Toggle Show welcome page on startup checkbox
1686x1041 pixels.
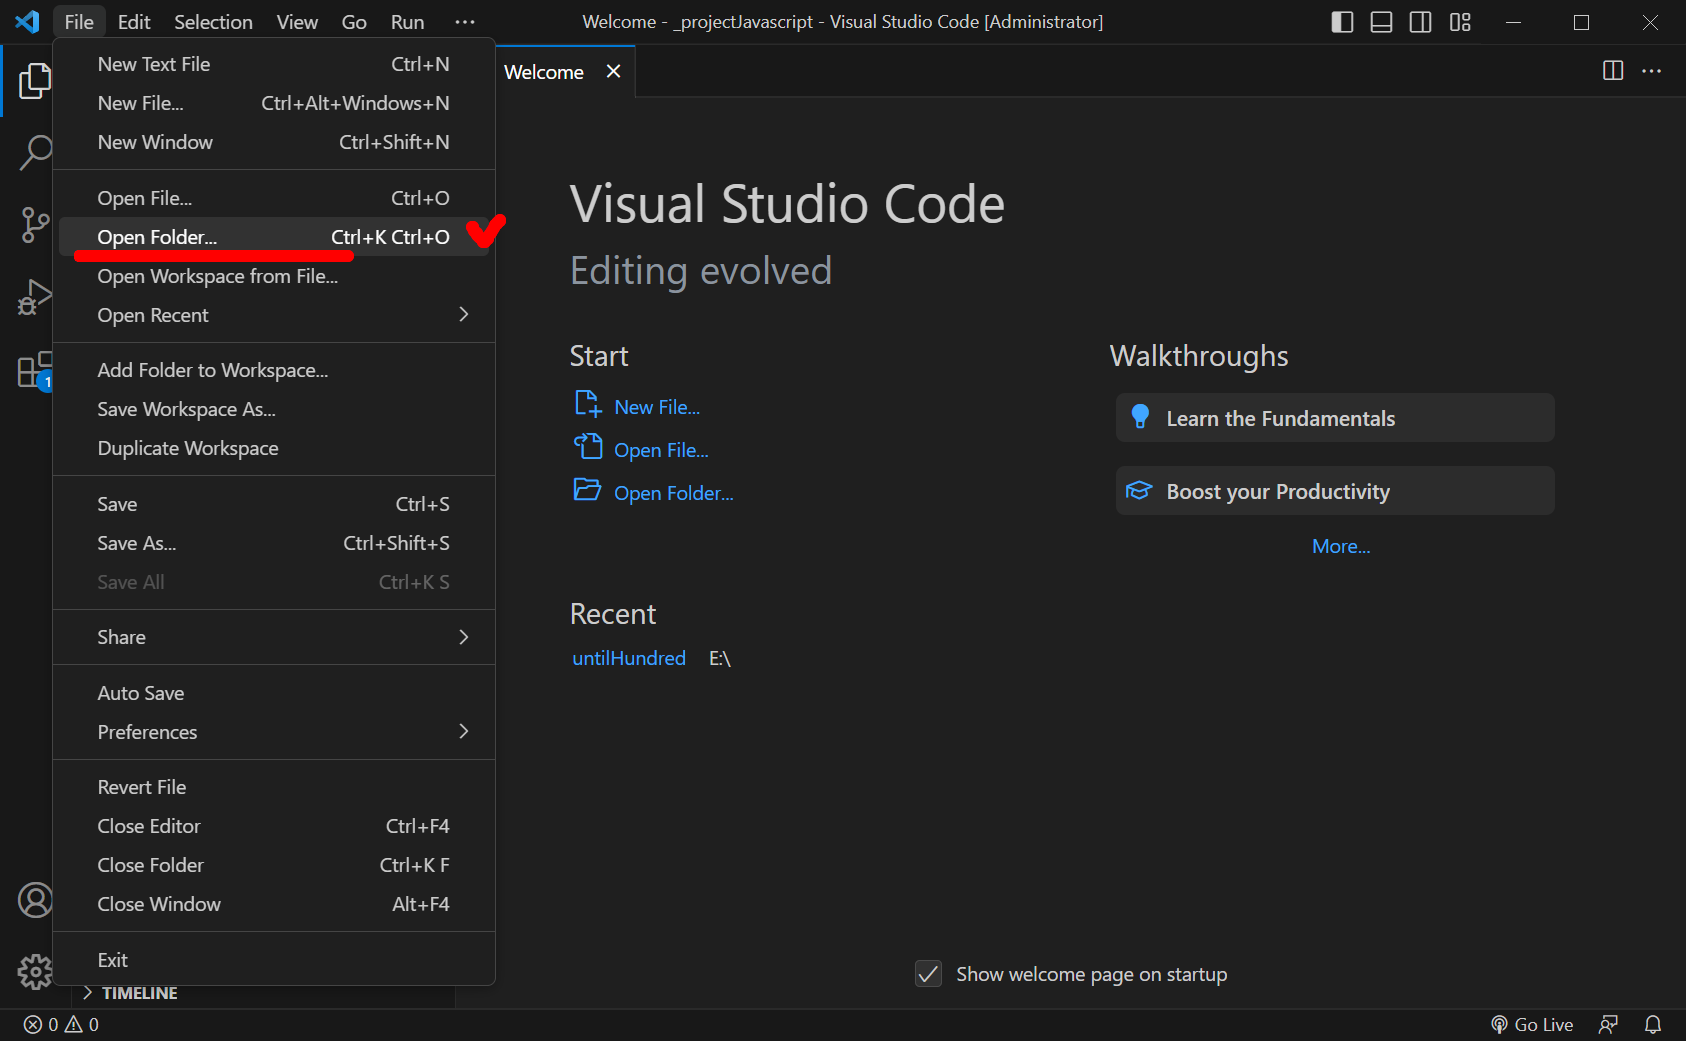tap(929, 974)
